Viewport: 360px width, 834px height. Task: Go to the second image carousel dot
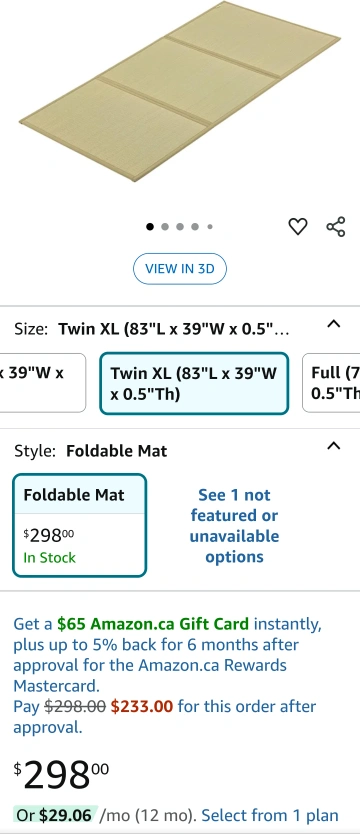[165, 227]
